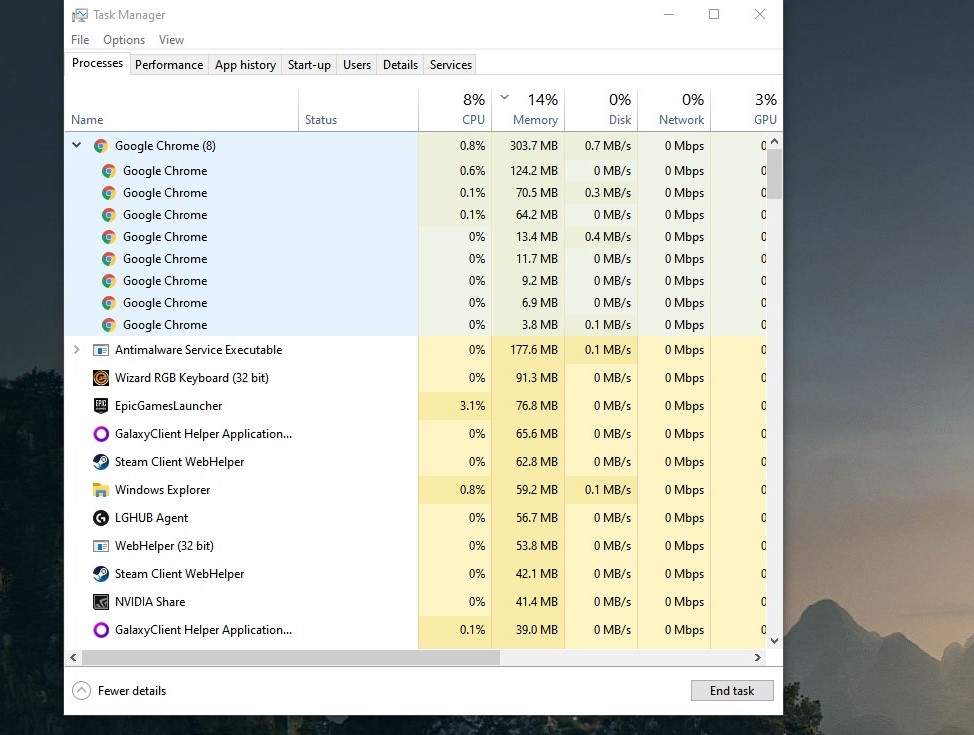Click Chrome icon in 3.8 MB row

[x=109, y=325]
